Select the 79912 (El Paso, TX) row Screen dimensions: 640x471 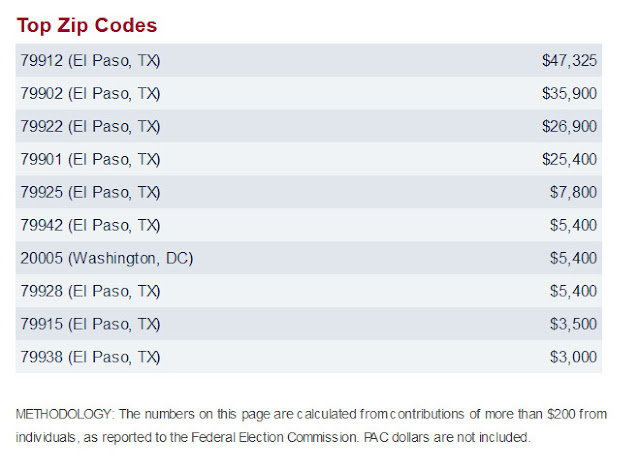(x=309, y=60)
